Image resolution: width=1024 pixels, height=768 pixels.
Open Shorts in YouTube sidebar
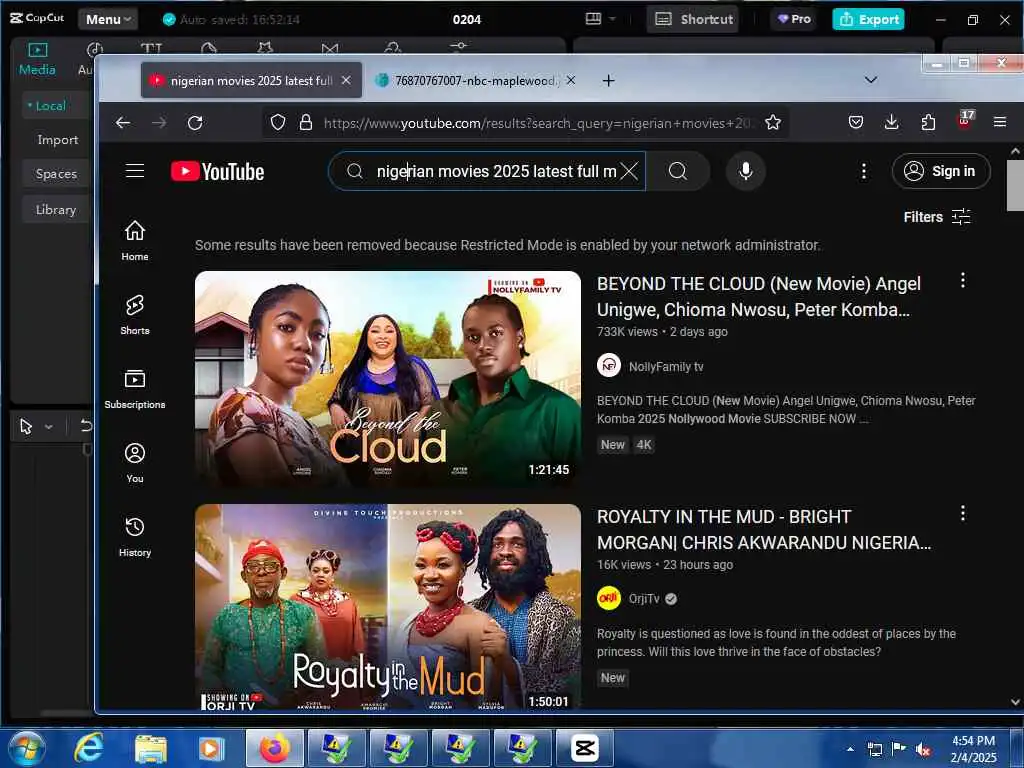point(135,315)
